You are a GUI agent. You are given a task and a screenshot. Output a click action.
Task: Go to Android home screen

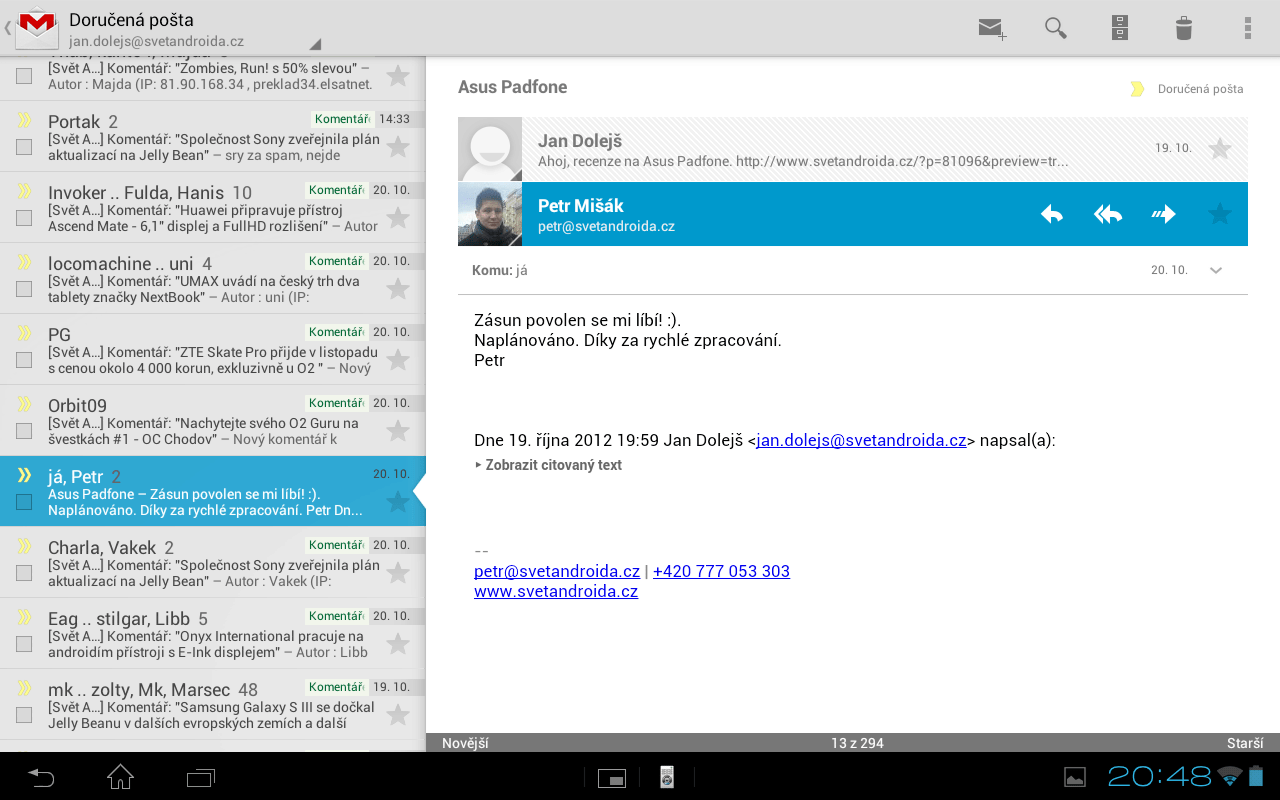pos(120,776)
